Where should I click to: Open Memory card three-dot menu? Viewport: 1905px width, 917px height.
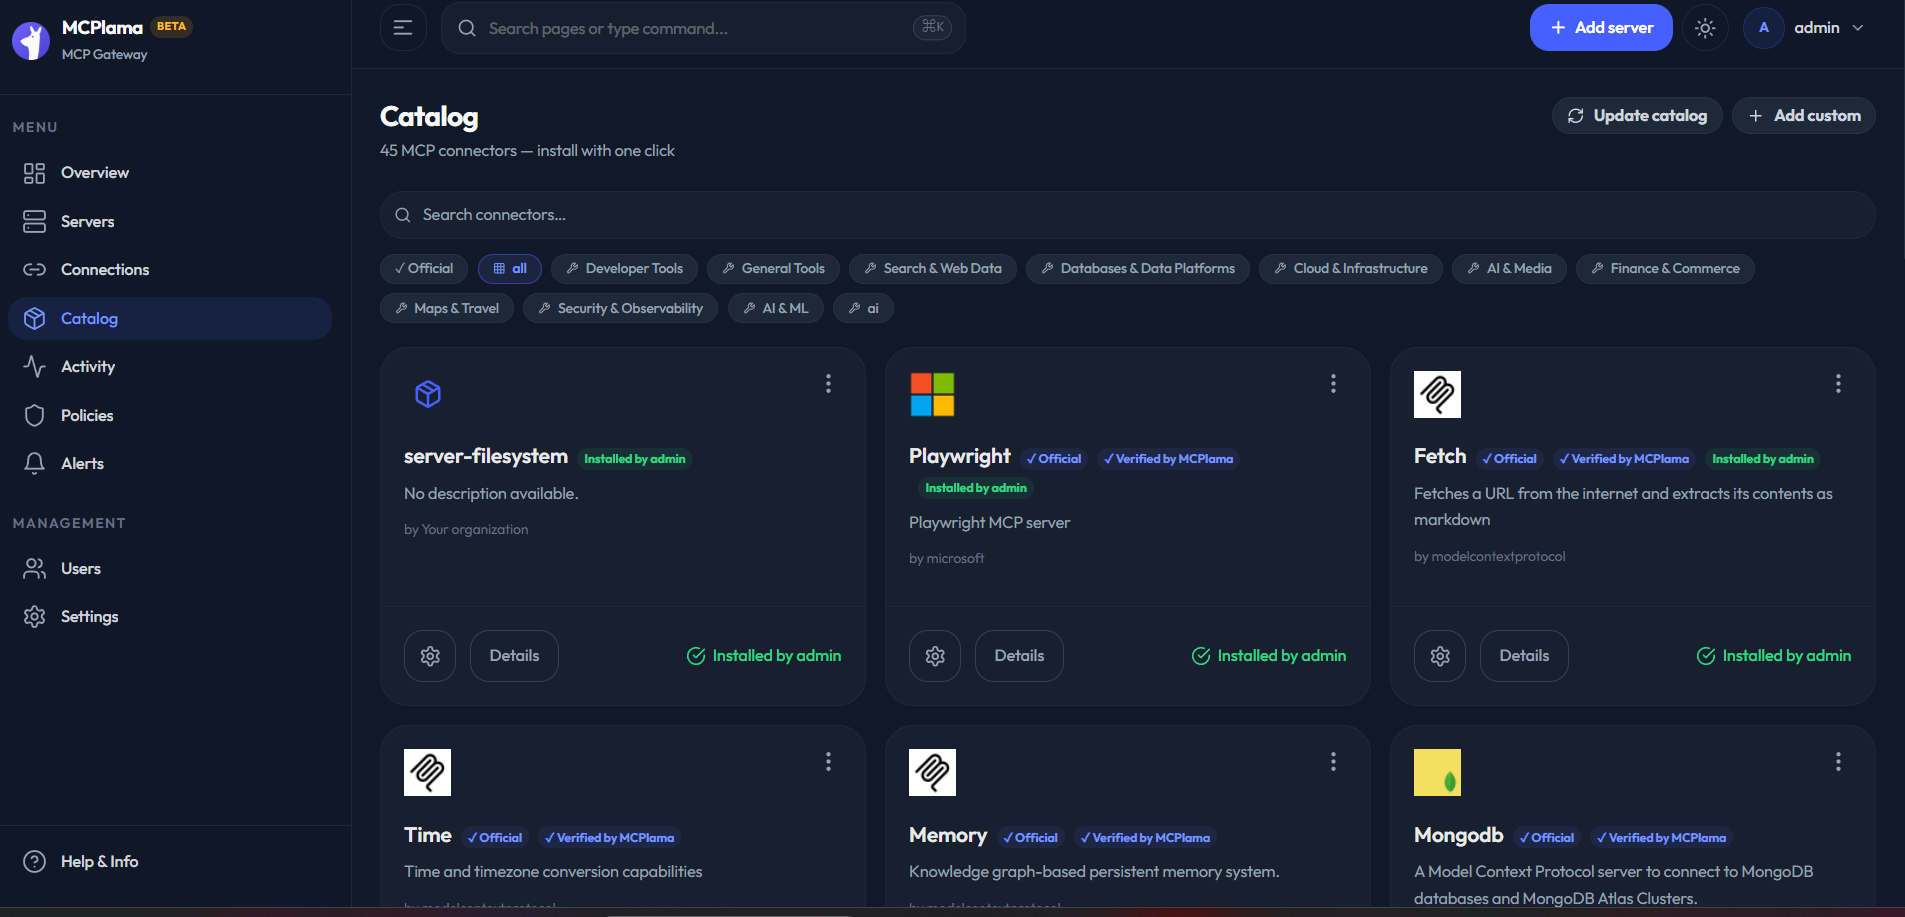click(1333, 762)
